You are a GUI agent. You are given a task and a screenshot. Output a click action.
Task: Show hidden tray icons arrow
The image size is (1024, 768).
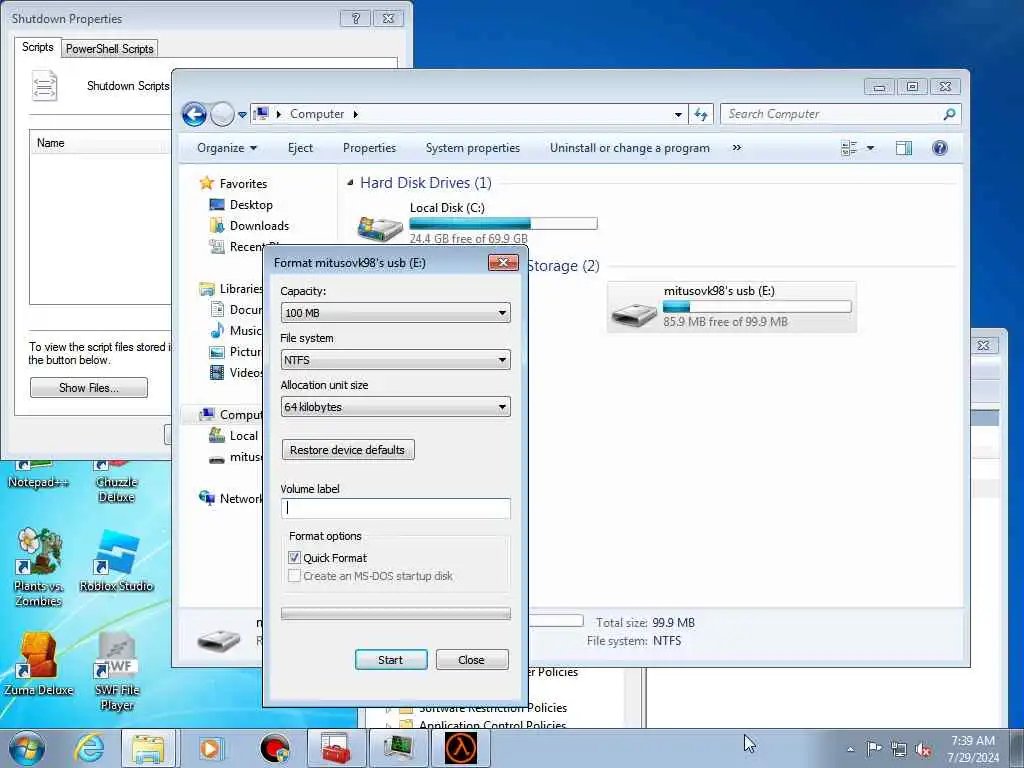850,749
